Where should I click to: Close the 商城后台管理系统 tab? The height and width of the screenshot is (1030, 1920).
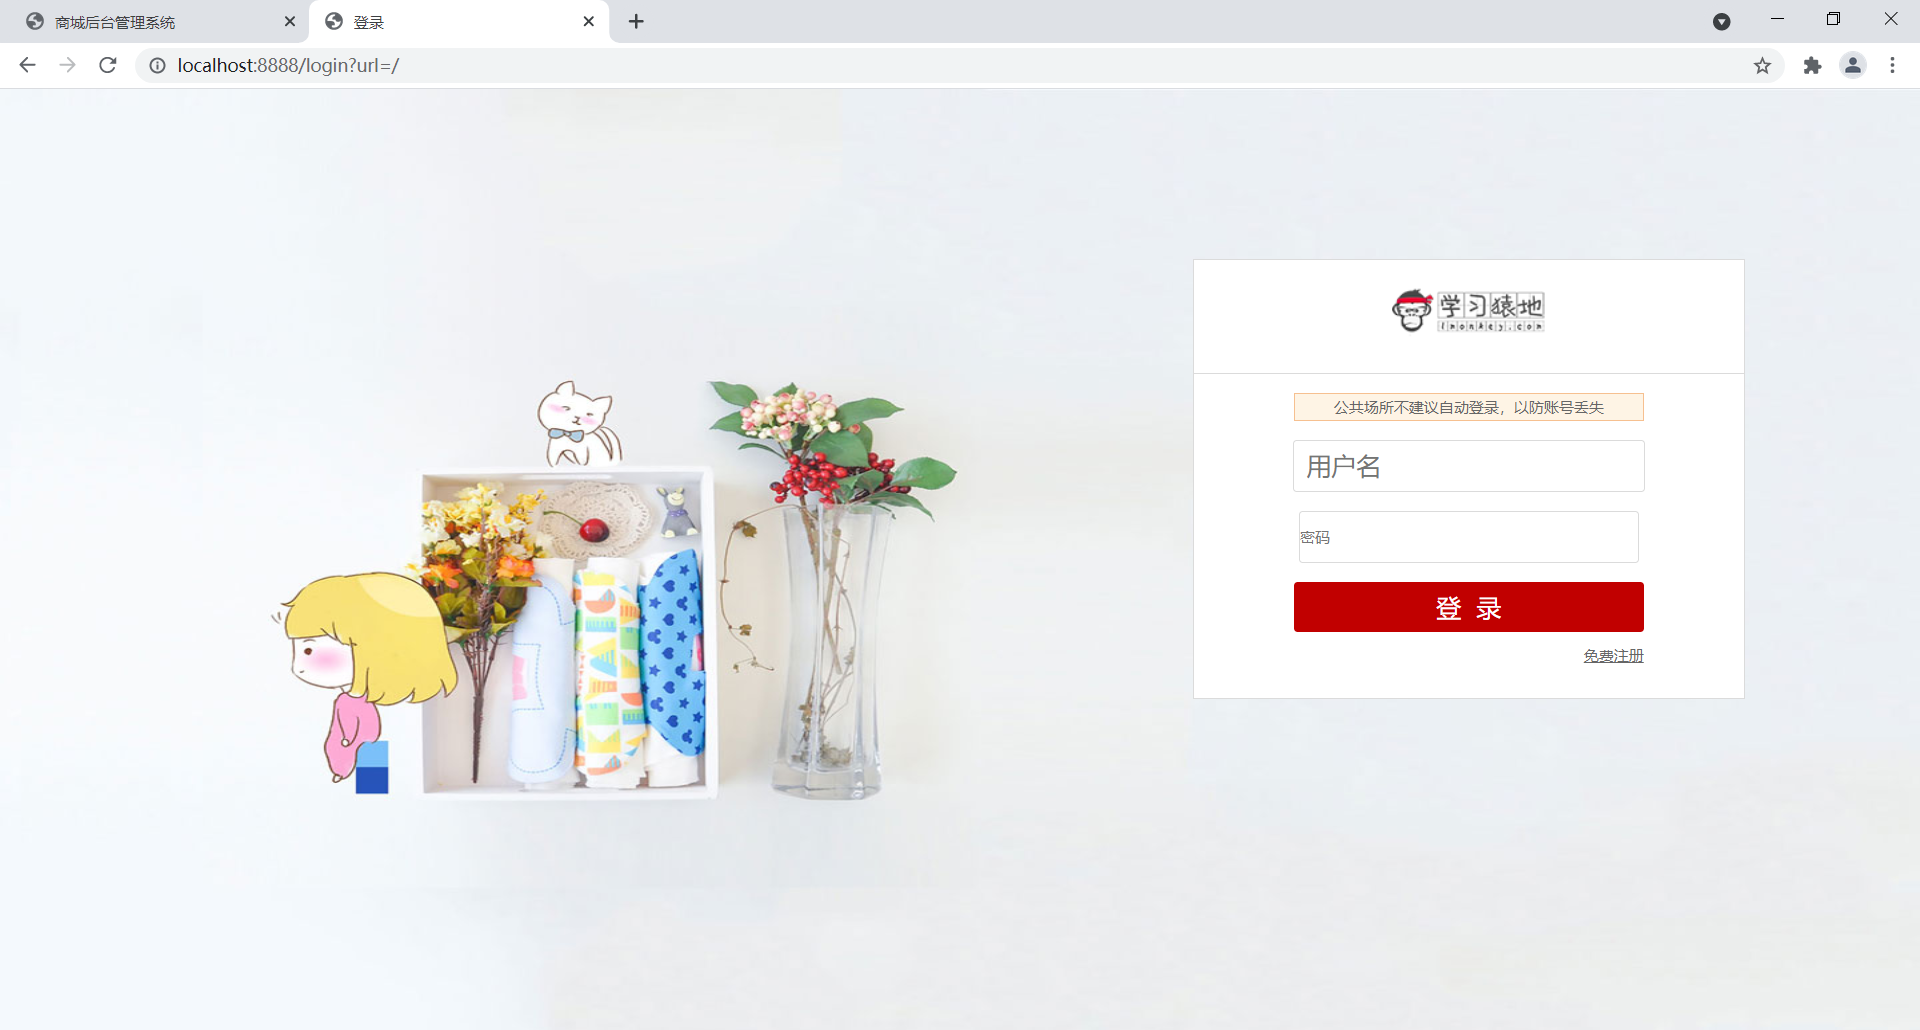tap(290, 21)
